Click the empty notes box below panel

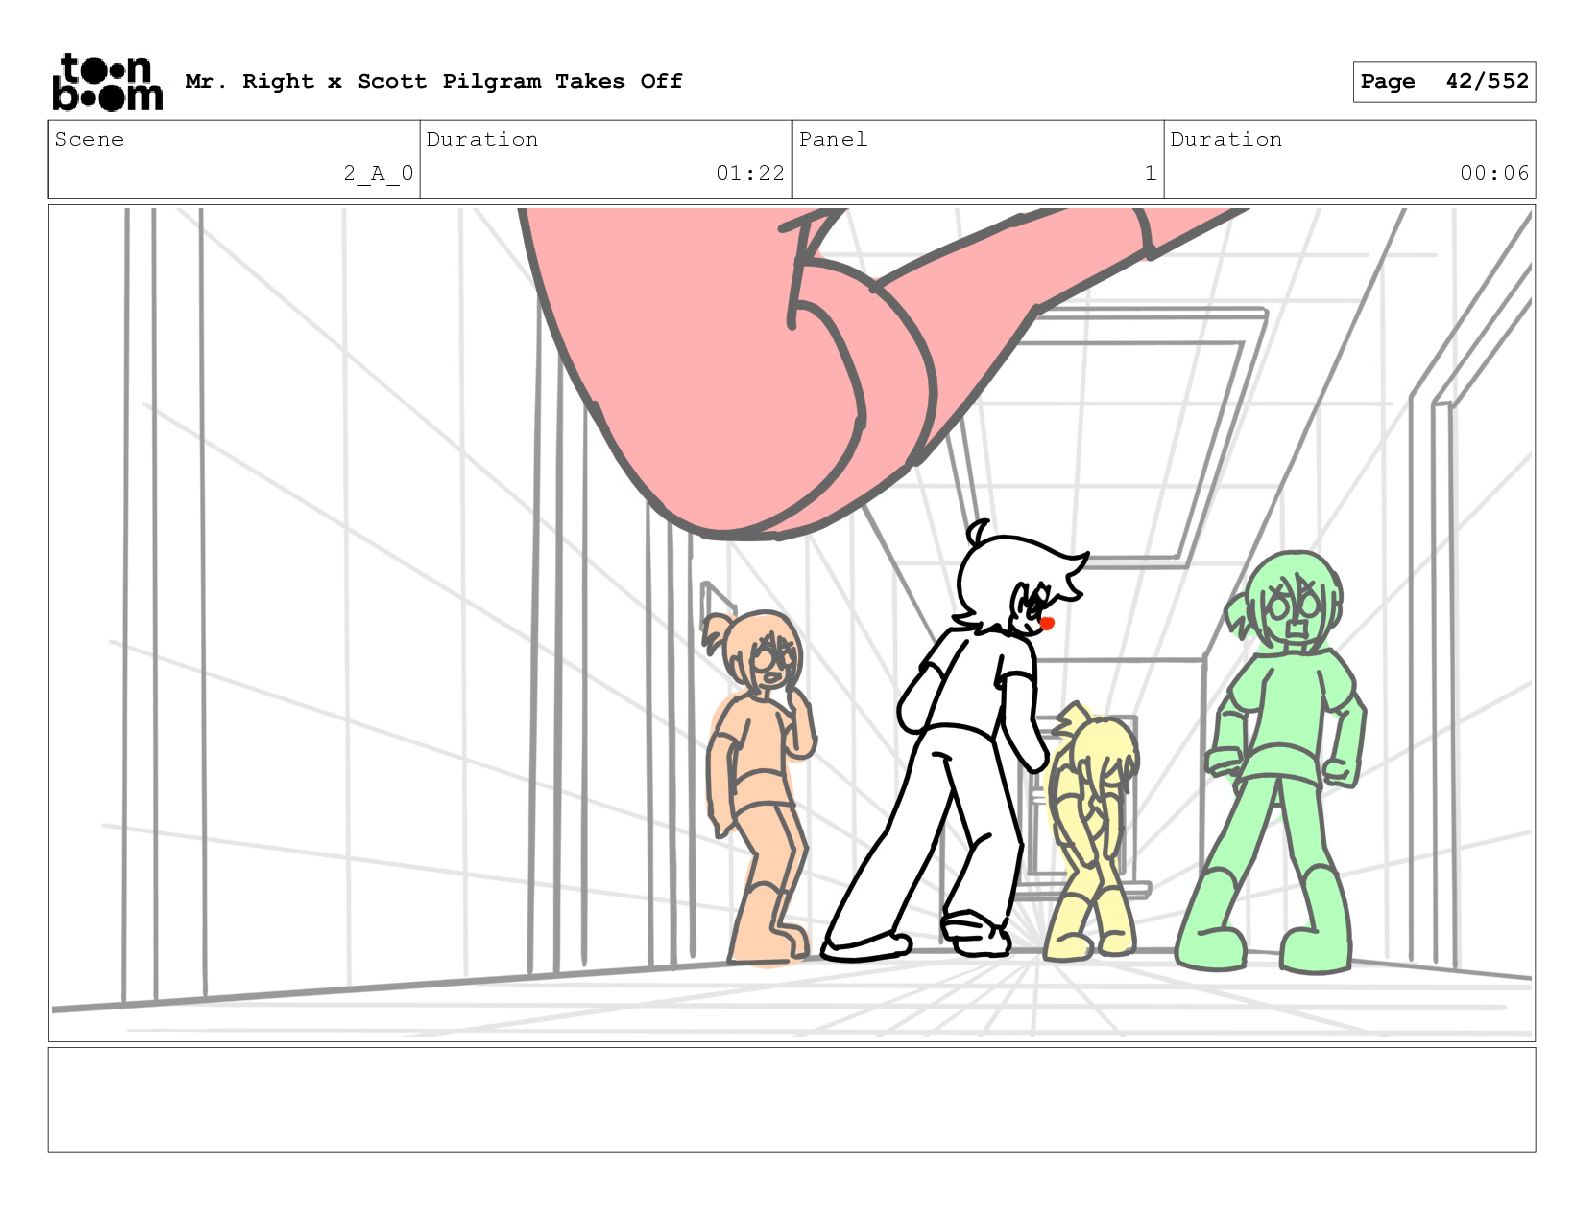pyautogui.click(x=792, y=1099)
